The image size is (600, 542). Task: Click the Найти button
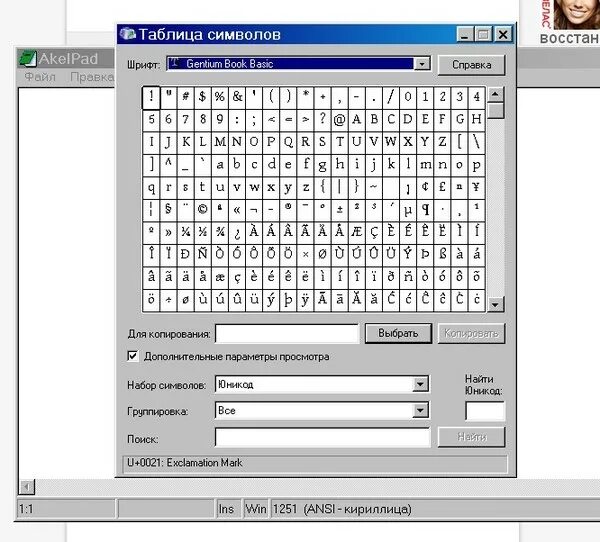[x=471, y=437]
